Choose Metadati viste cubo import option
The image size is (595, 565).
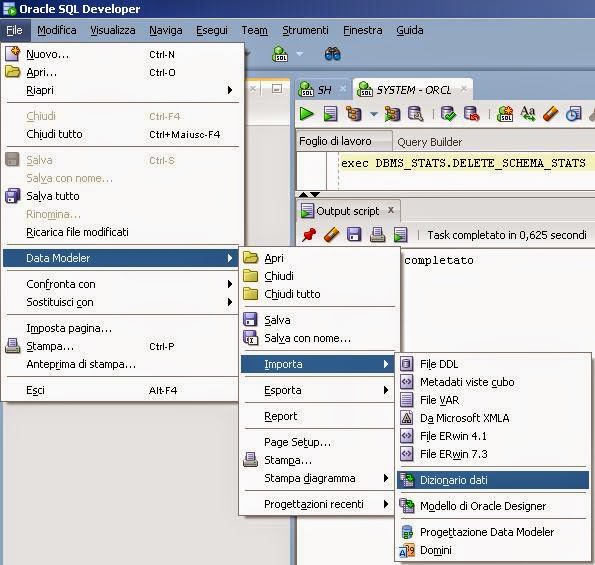(493, 382)
